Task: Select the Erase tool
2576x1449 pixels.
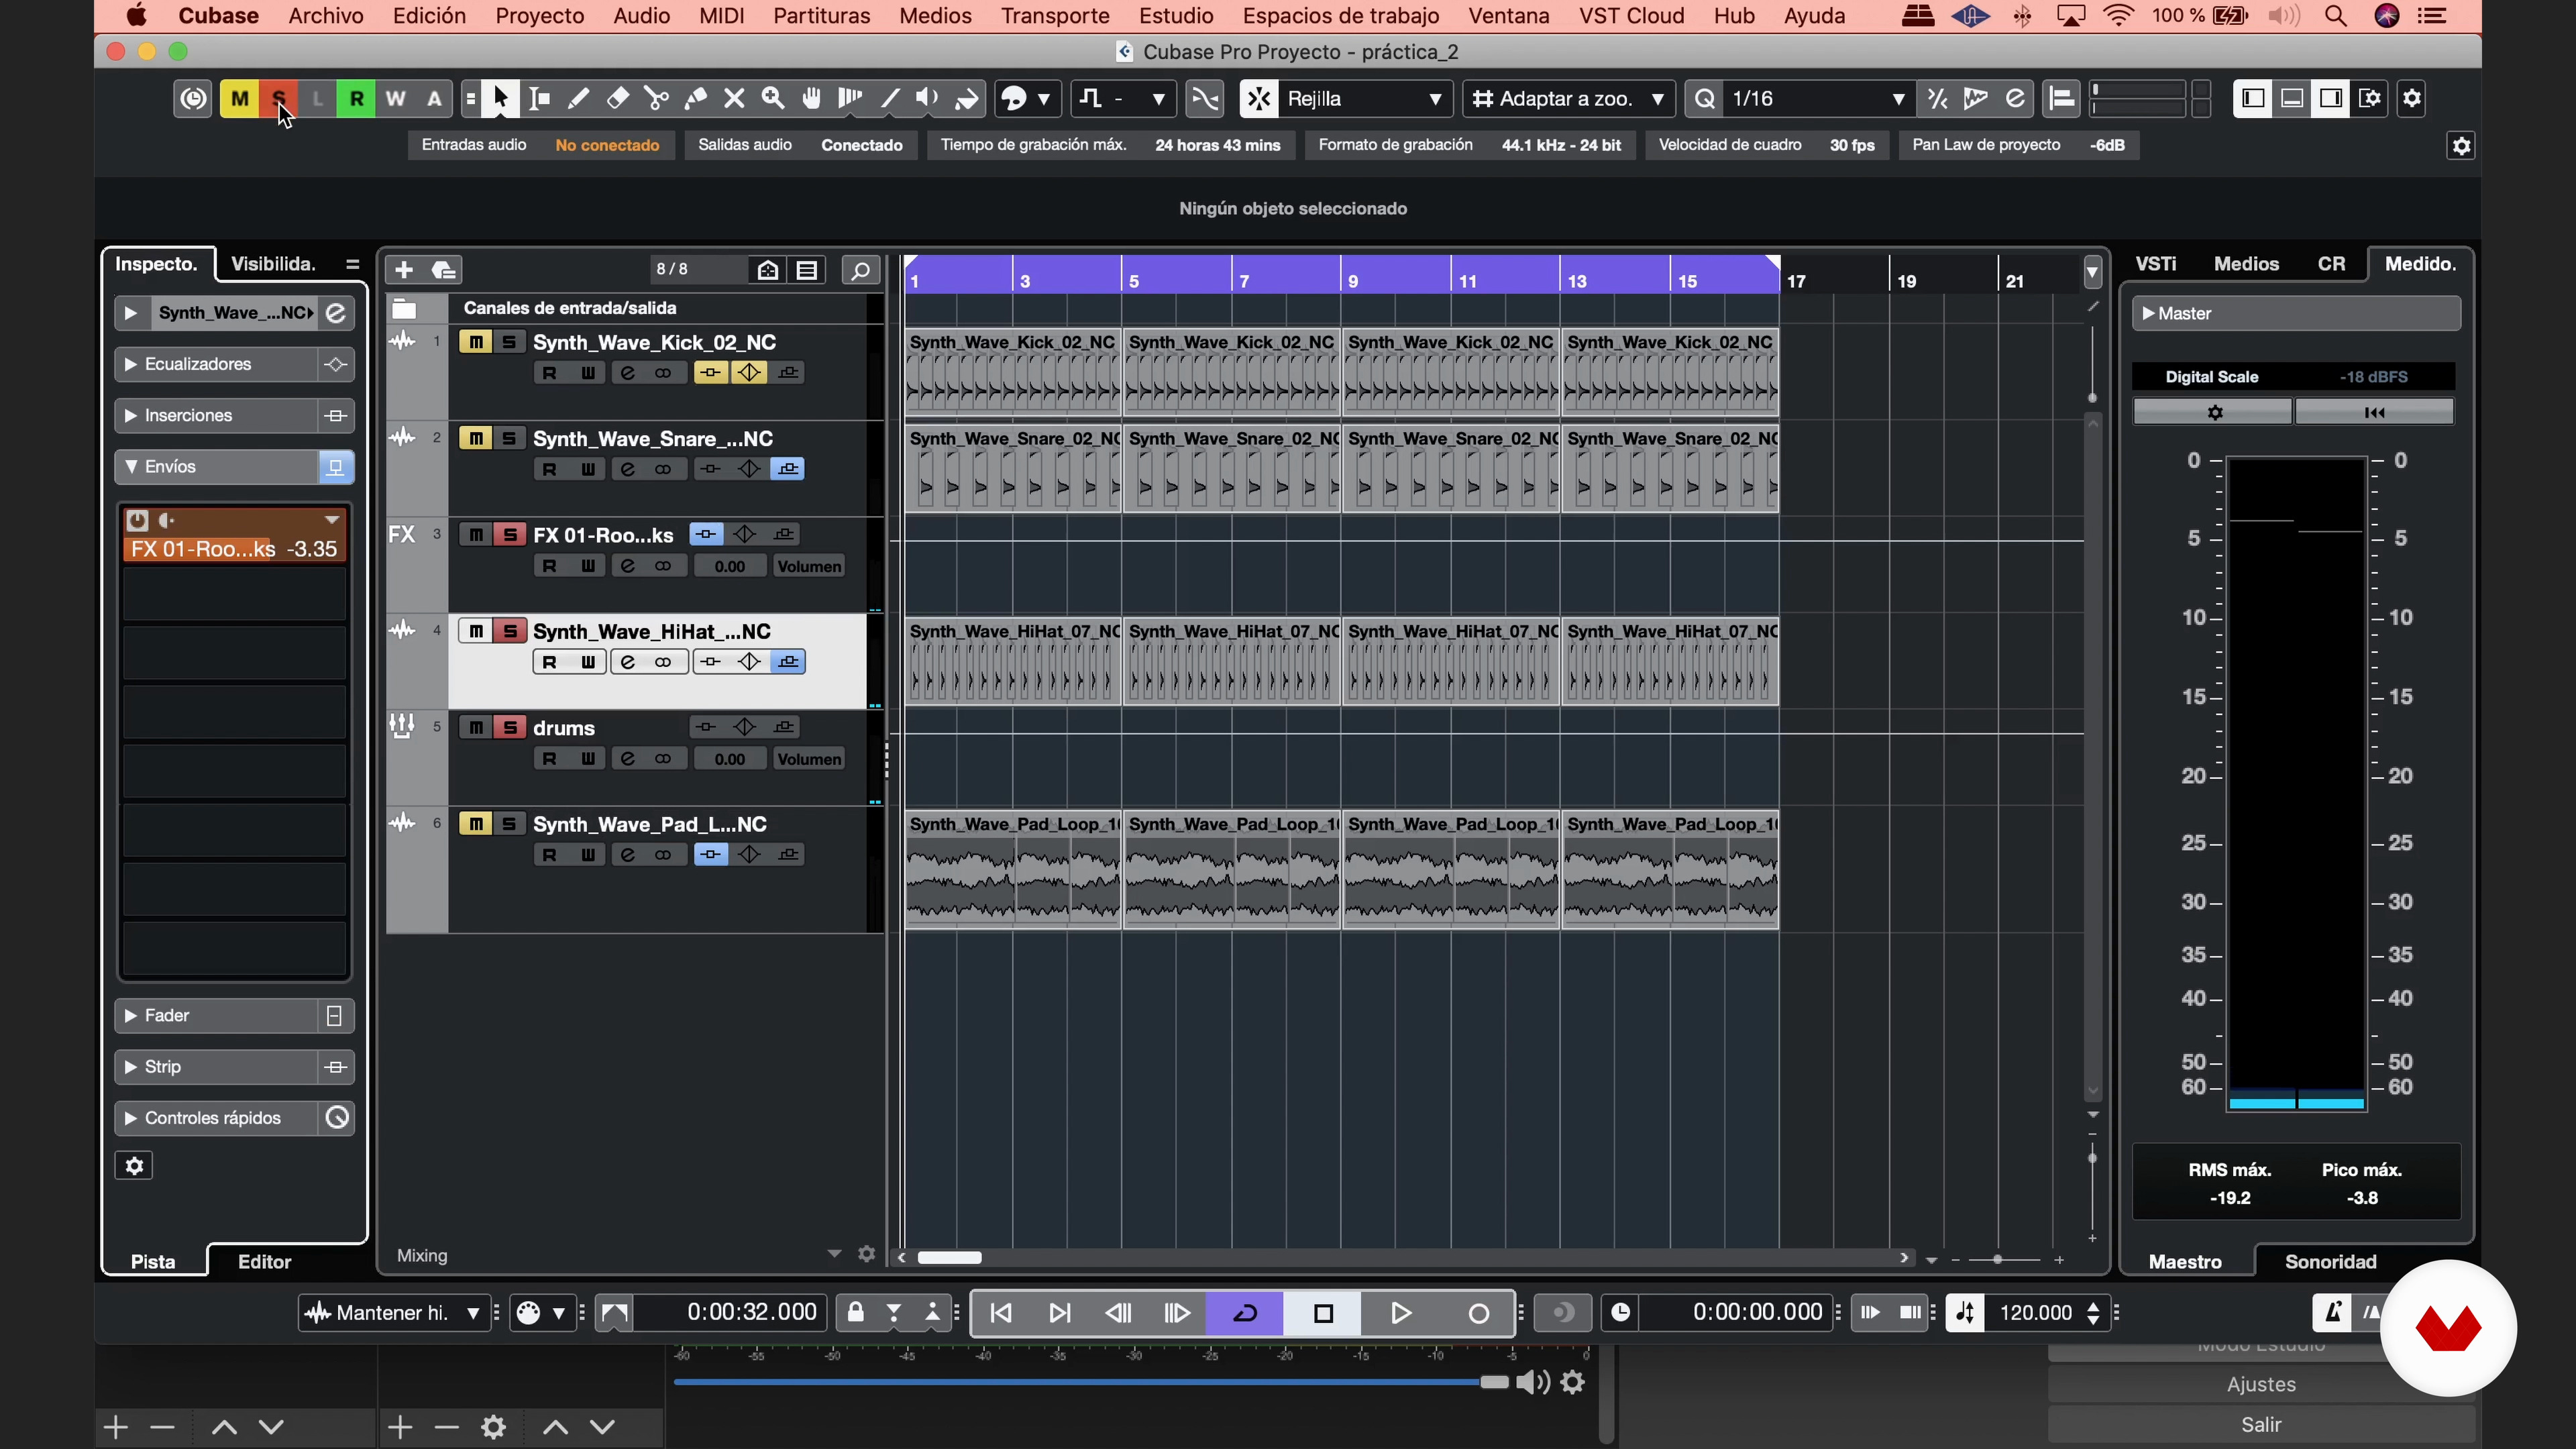Action: click(618, 98)
